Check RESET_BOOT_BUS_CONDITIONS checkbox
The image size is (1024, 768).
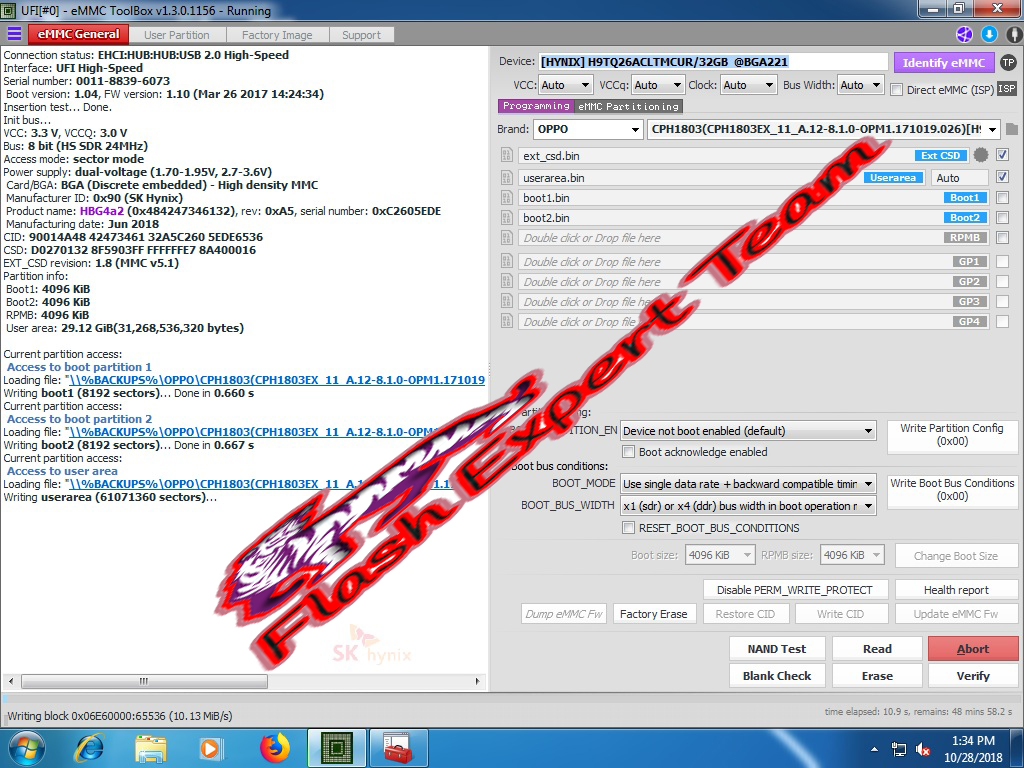pos(628,528)
